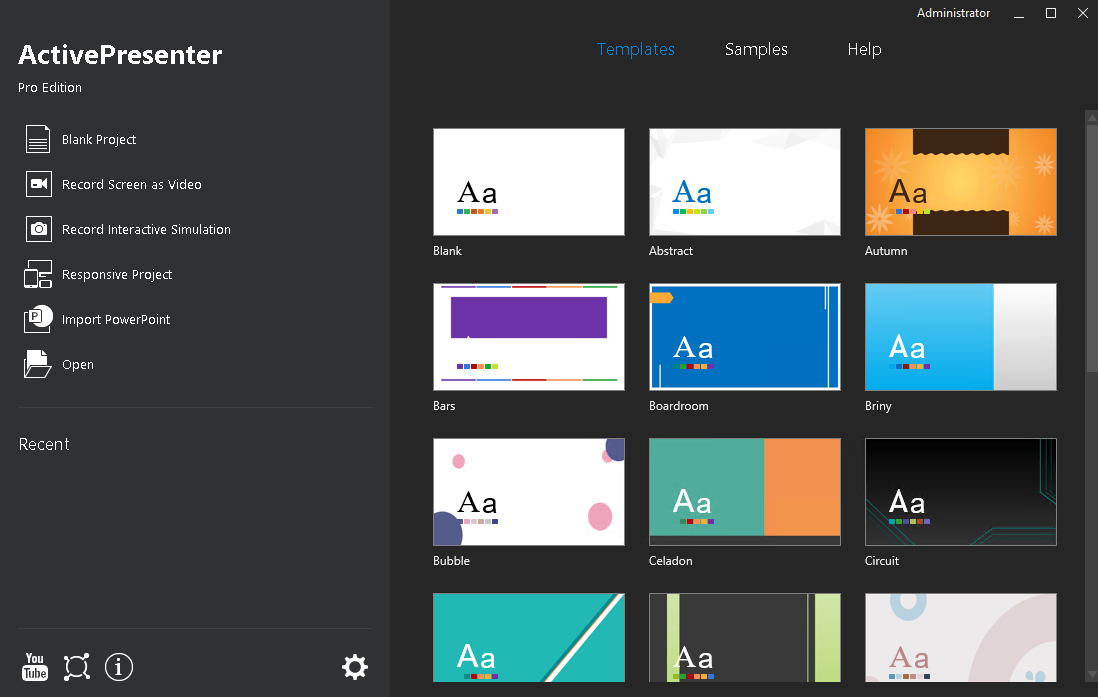Click the Briny template name
This screenshot has width=1098, height=697.
point(878,406)
